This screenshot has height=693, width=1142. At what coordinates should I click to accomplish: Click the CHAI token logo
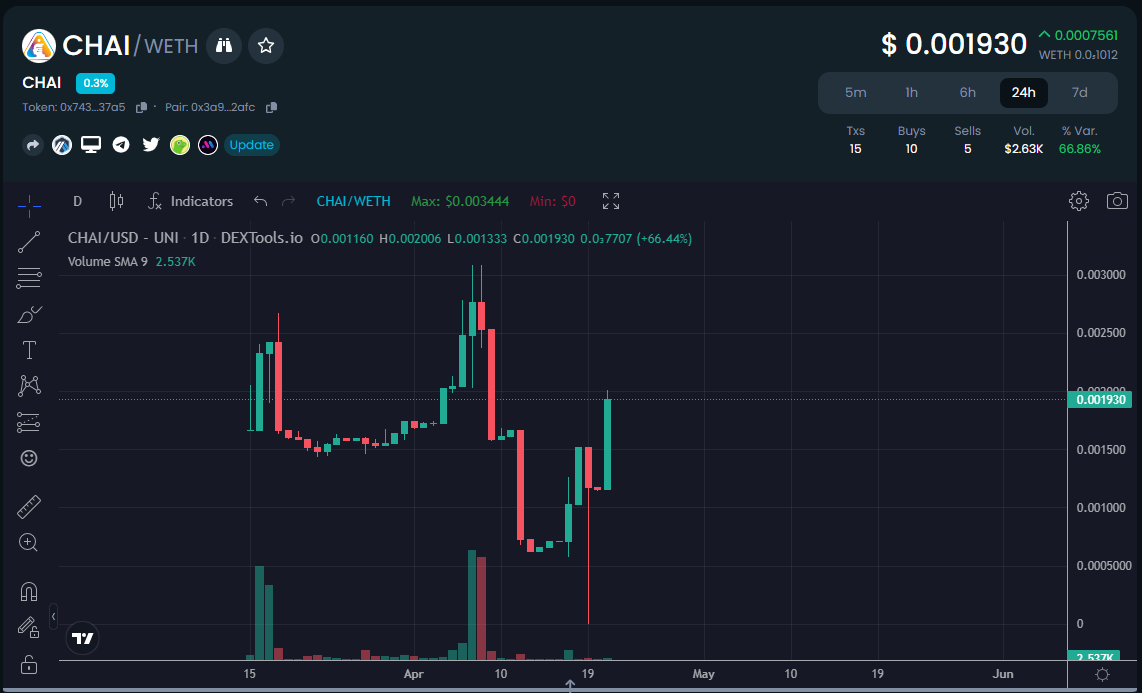tap(39, 46)
